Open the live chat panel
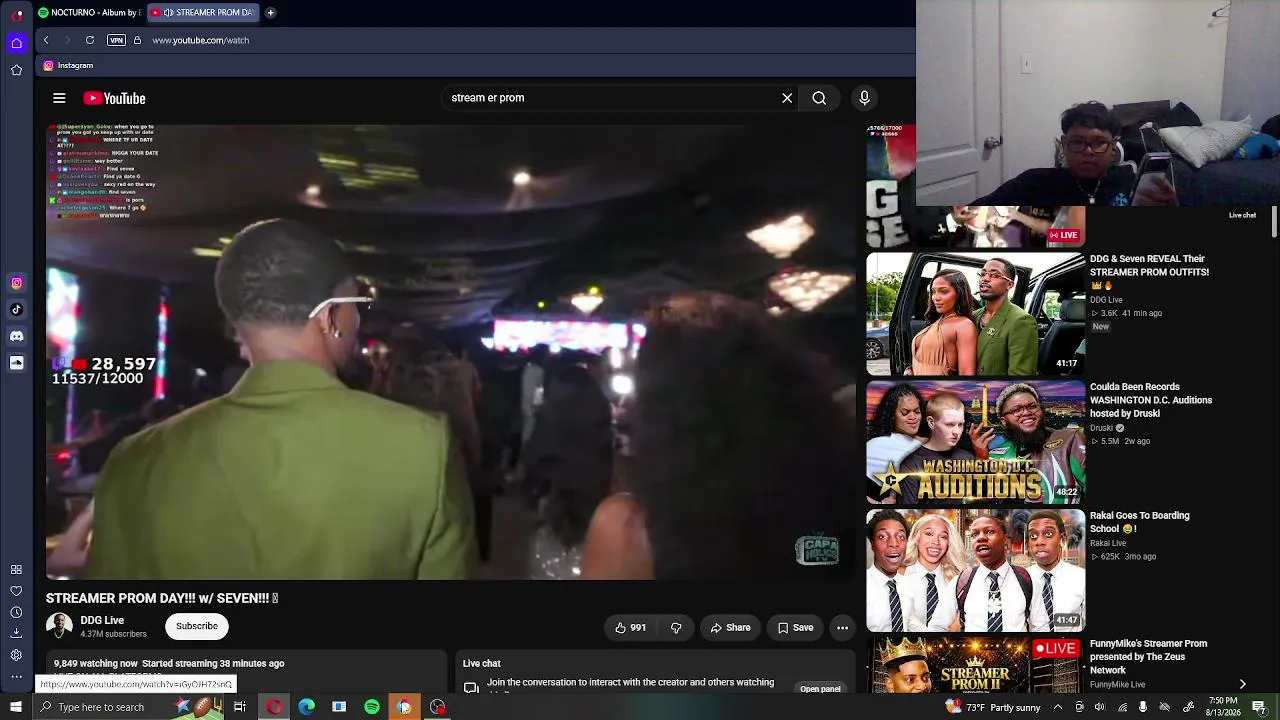 pyautogui.click(x=820, y=688)
